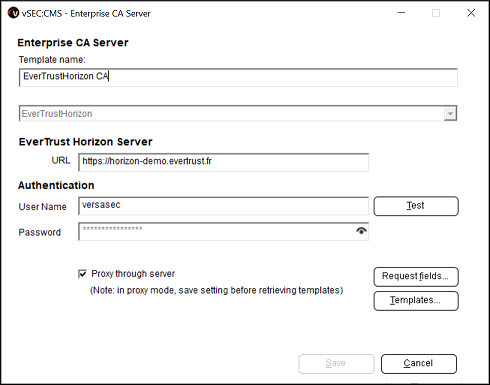This screenshot has height=385, width=490.
Task: Click the User Name label
Action: click(x=43, y=207)
